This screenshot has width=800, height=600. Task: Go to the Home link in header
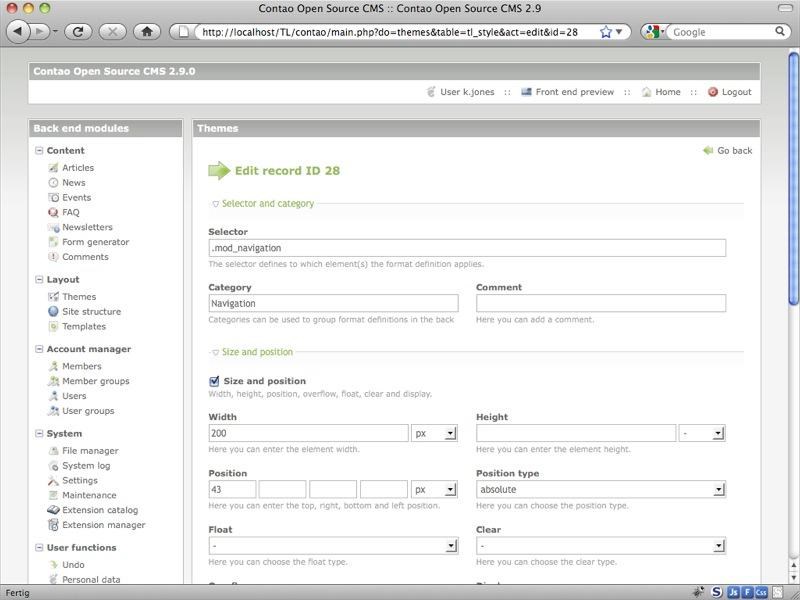[x=668, y=92]
